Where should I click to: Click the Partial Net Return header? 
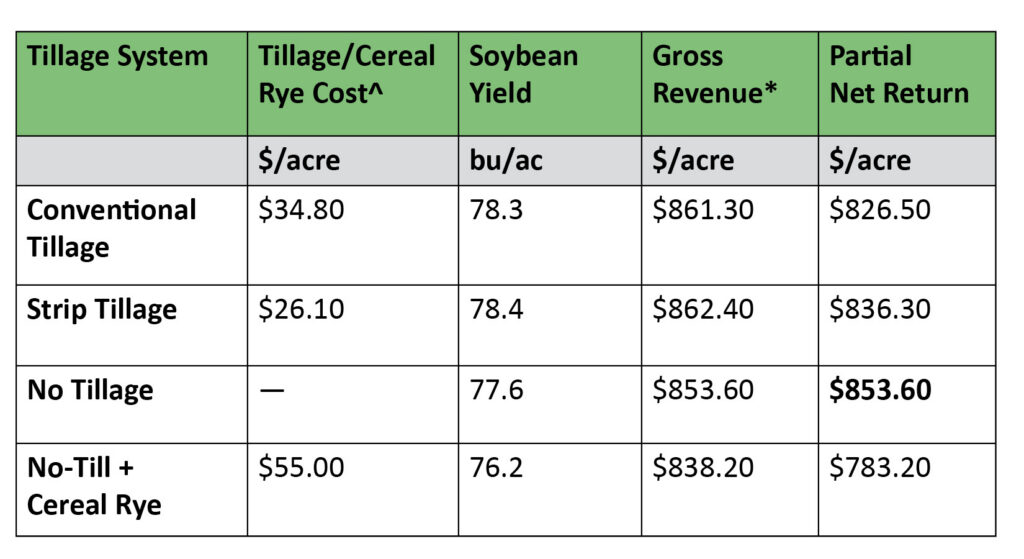(x=899, y=74)
